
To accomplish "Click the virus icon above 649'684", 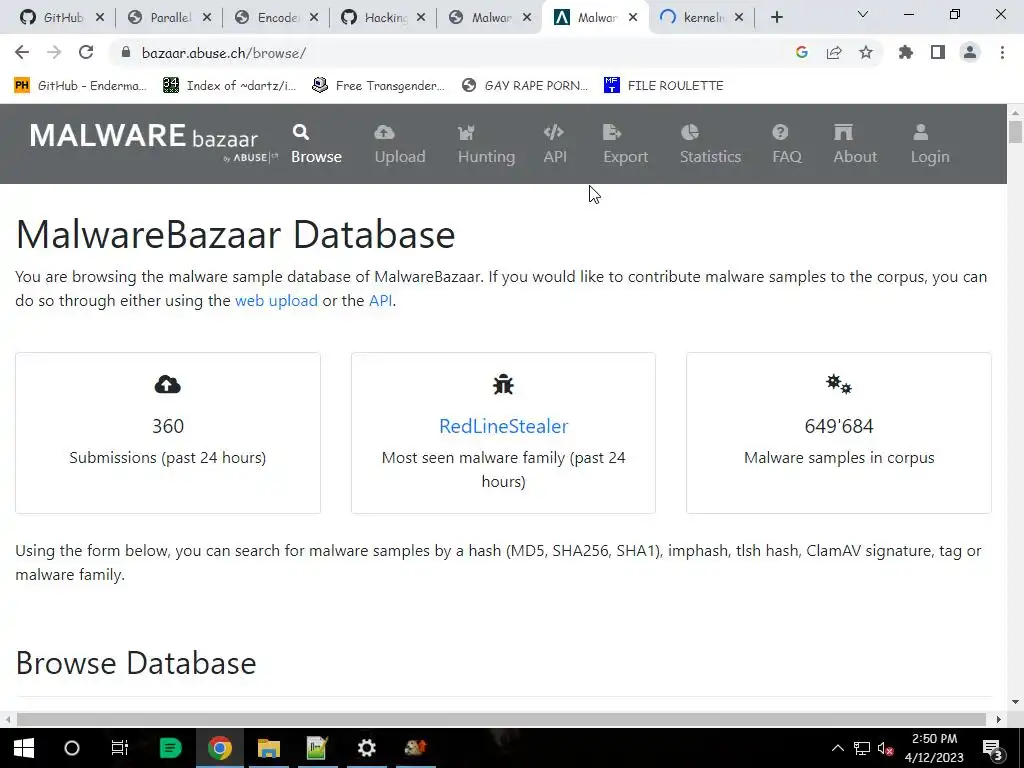I will (839, 384).
